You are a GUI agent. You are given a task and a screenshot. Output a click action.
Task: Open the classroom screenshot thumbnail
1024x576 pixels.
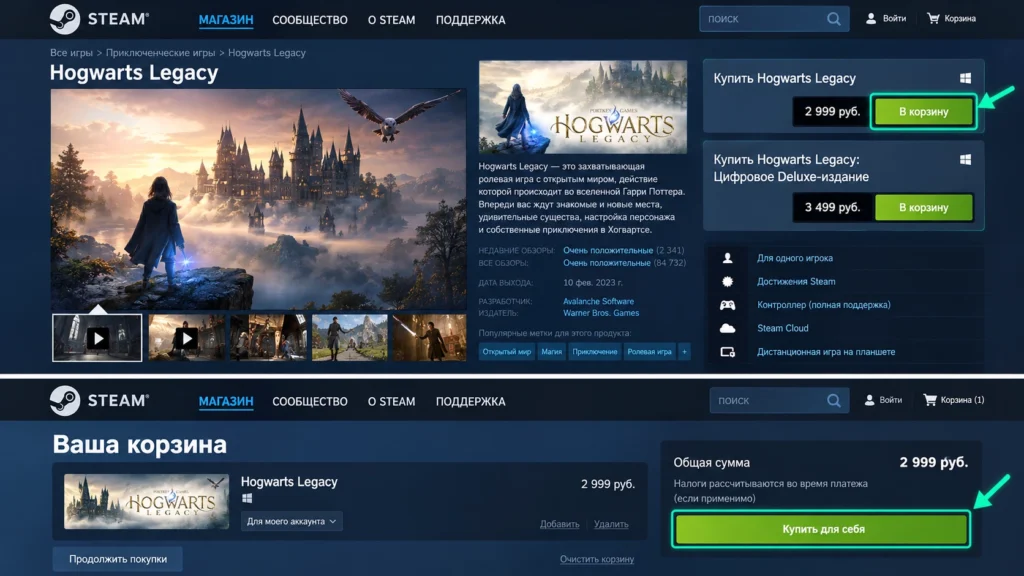click(x=268, y=338)
